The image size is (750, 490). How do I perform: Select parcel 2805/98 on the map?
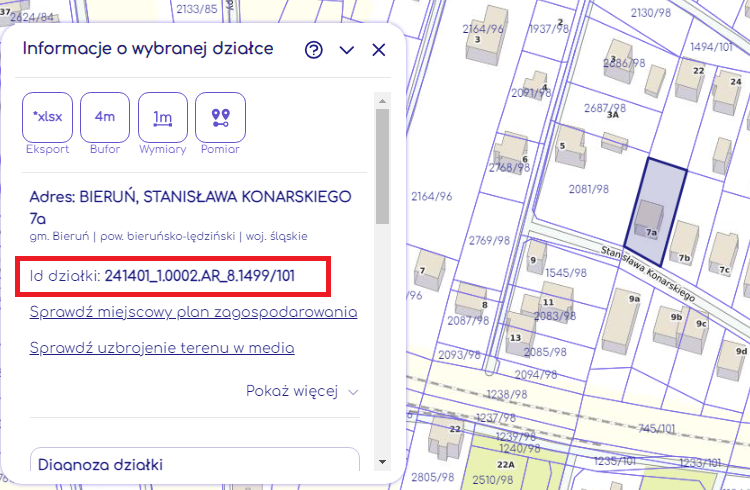coord(432,477)
